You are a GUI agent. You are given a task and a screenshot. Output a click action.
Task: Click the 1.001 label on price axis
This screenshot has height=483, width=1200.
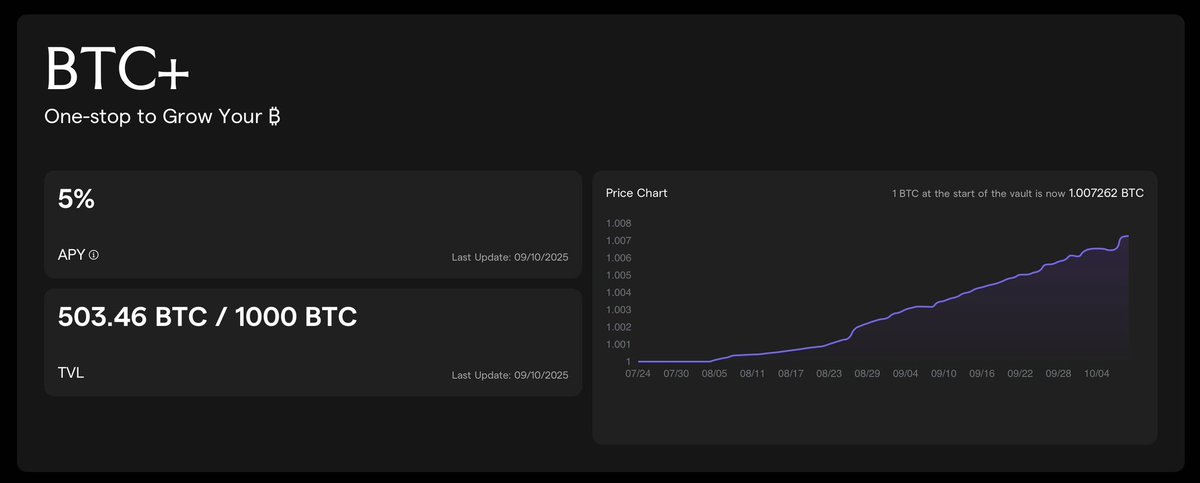[618, 344]
